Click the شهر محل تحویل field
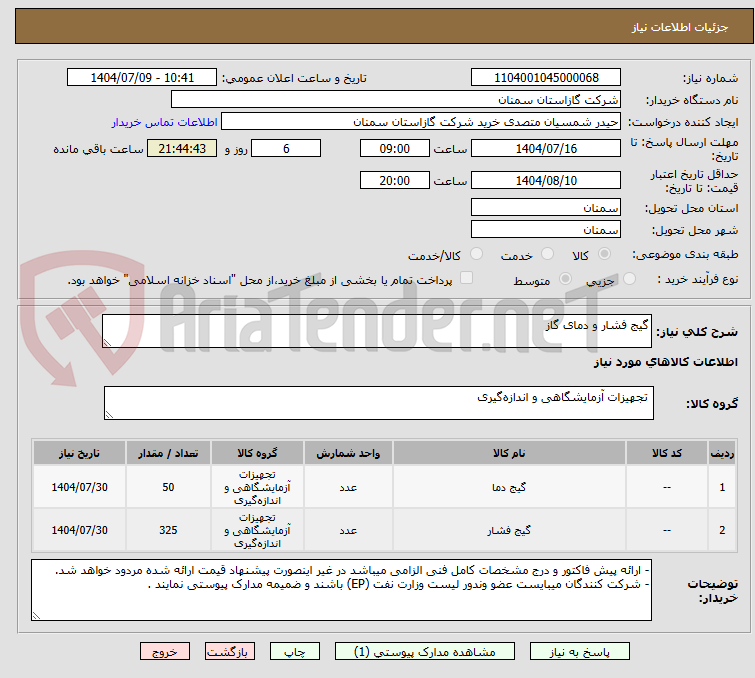The image size is (755, 678). point(546,229)
